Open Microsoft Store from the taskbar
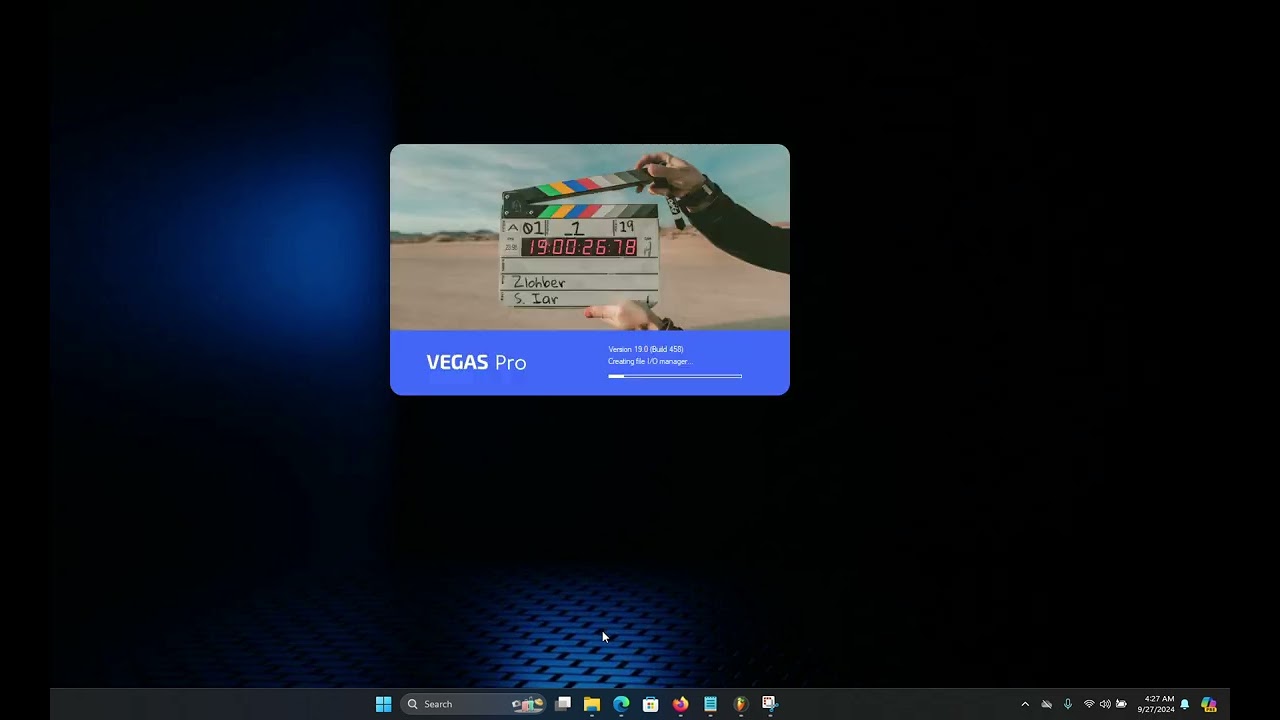 click(x=651, y=704)
